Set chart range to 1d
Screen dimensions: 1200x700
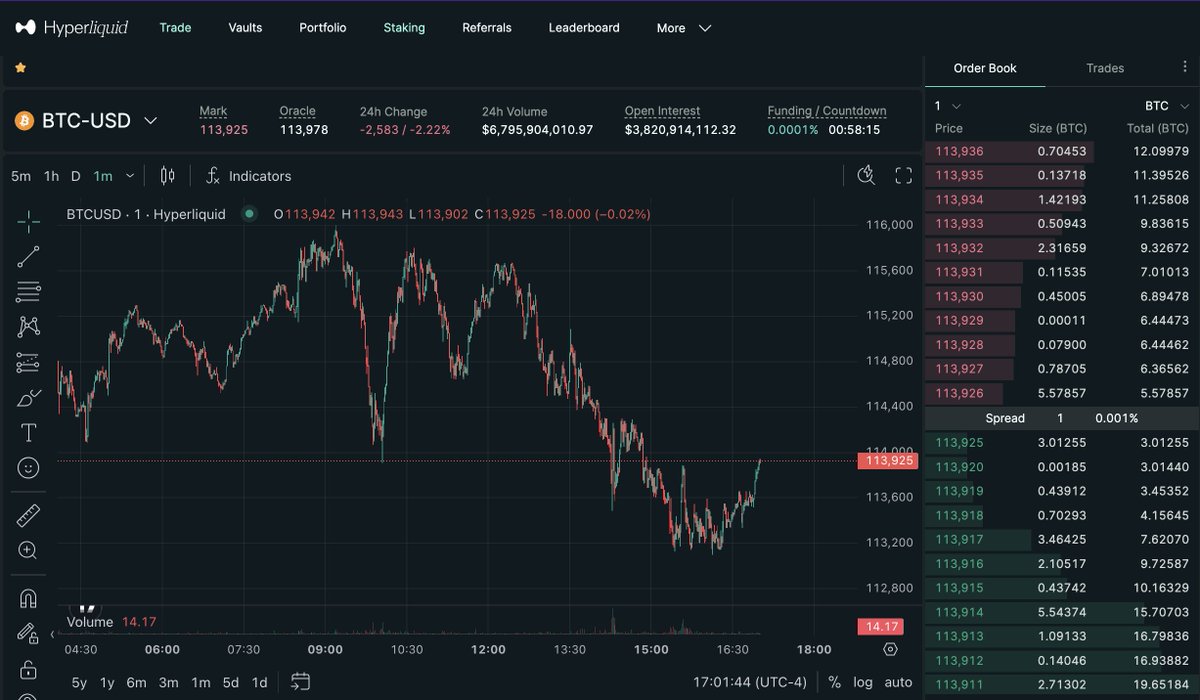pos(259,682)
